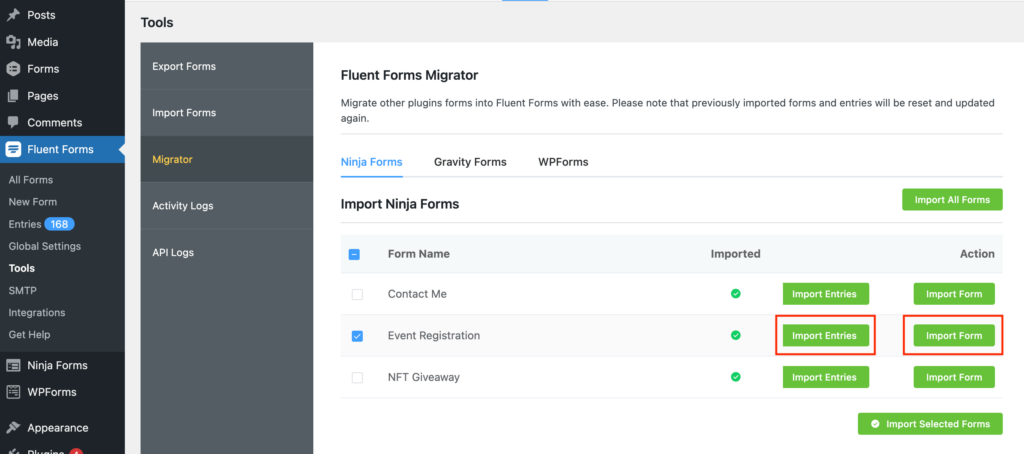Import Entries for Contact Me
The image size is (1024, 454).
tap(825, 294)
